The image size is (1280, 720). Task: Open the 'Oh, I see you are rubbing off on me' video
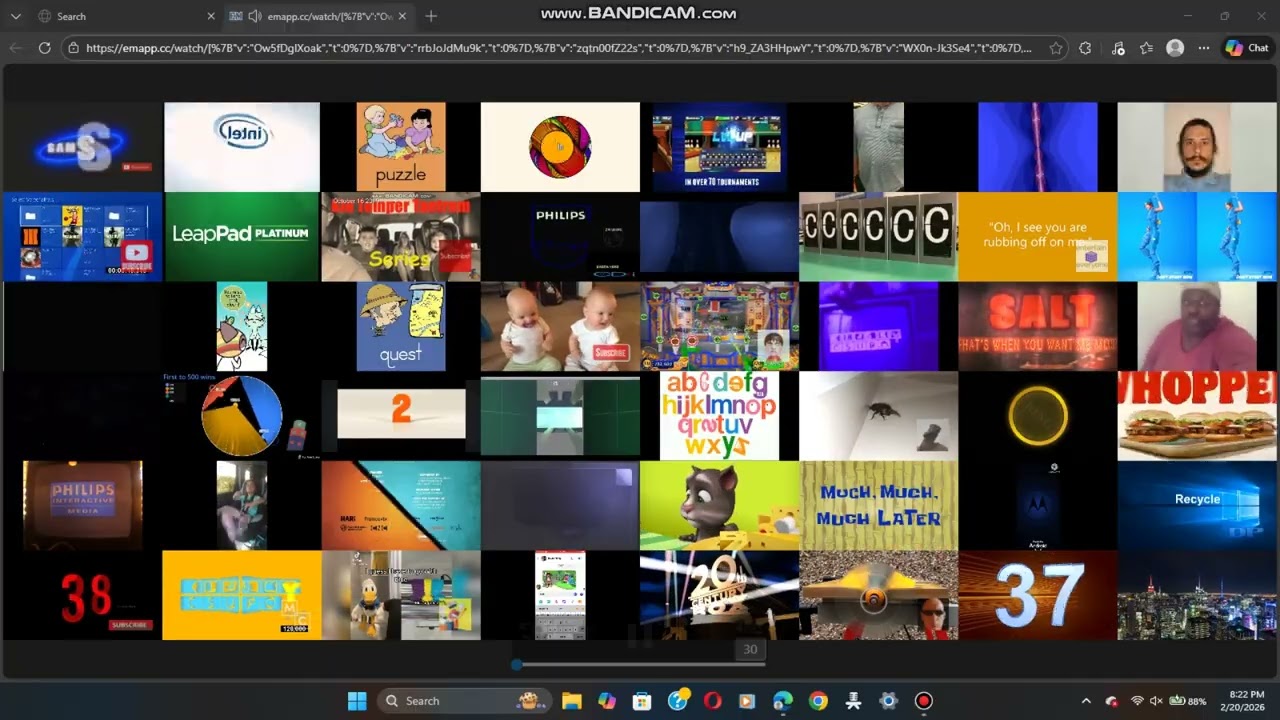1038,236
